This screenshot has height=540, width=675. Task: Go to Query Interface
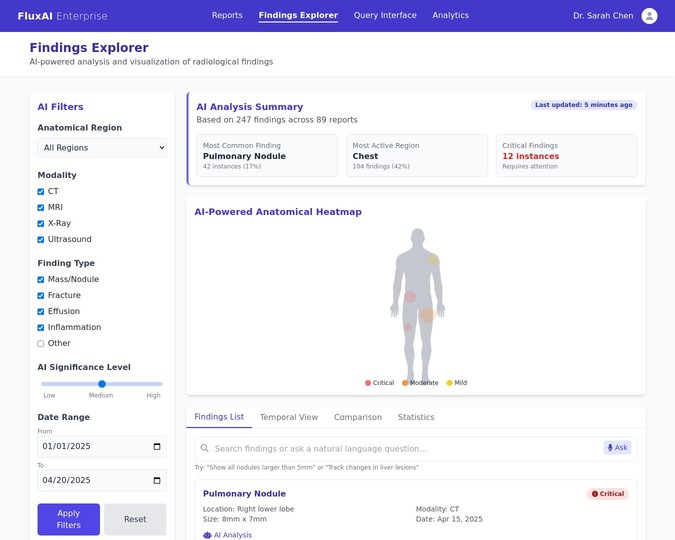(385, 16)
